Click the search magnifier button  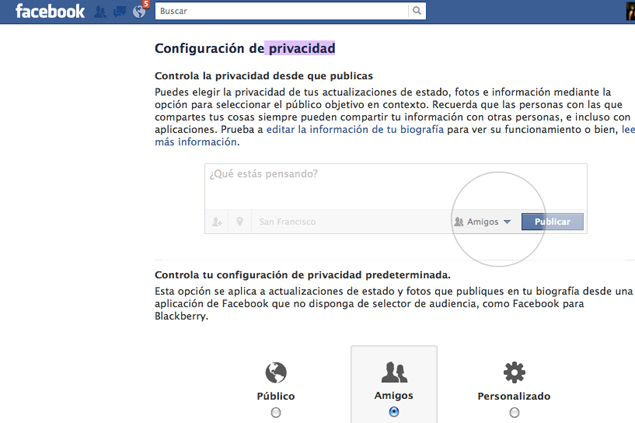(417, 11)
